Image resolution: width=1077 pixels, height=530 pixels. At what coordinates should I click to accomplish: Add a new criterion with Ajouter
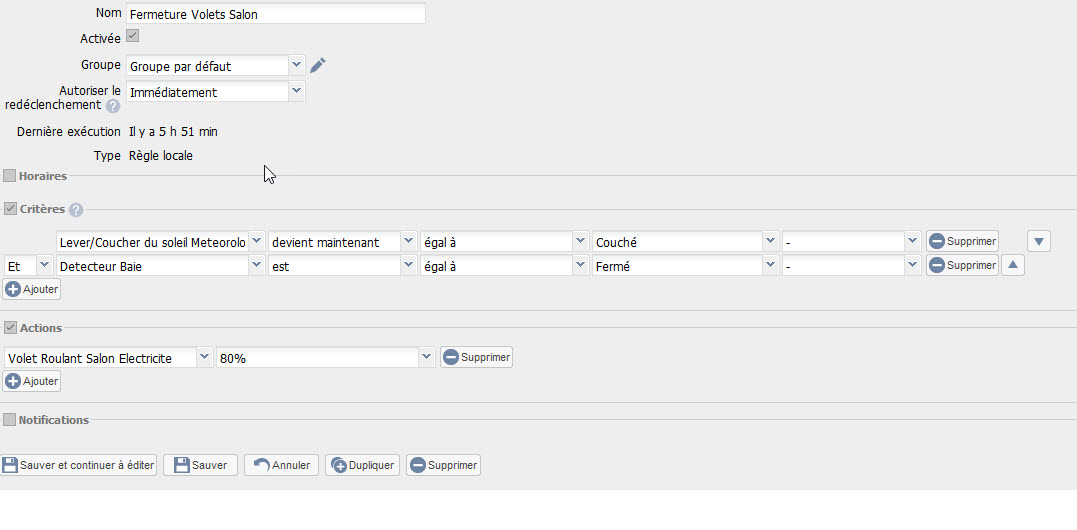tap(32, 289)
